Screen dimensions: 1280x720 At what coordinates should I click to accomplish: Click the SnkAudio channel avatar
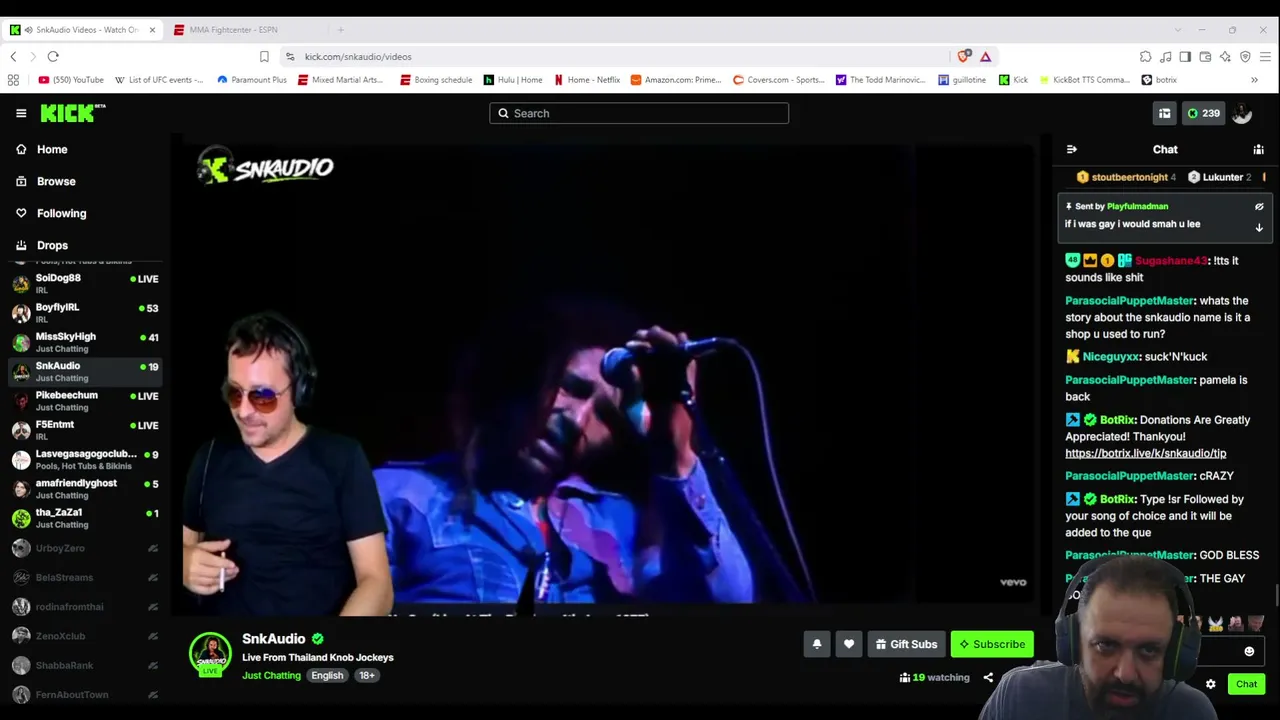[x=210, y=654]
